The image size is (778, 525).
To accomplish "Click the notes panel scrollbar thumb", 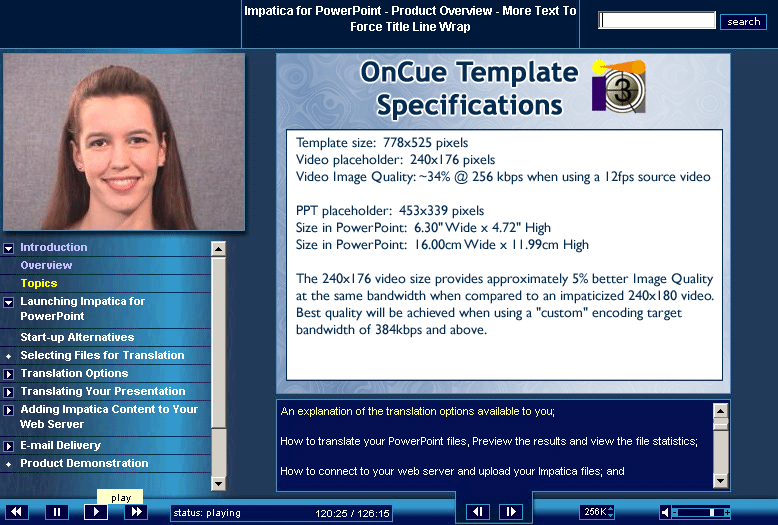I will pos(720,425).
